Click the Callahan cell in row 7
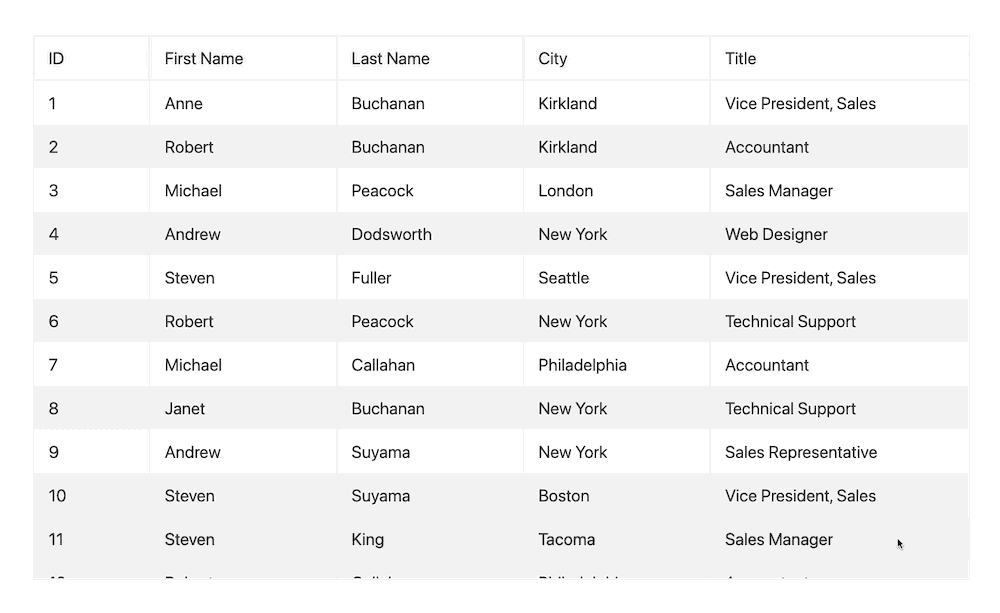Screen dimensions: 1000x613 tap(383, 366)
